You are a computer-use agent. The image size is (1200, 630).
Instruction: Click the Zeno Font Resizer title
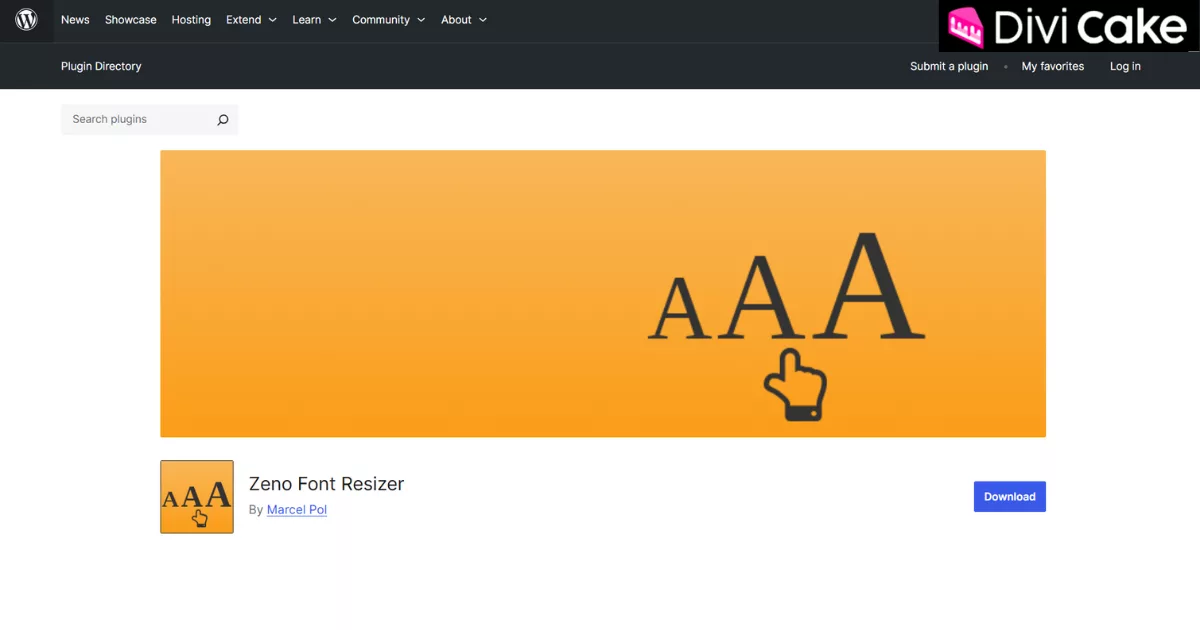pos(326,484)
